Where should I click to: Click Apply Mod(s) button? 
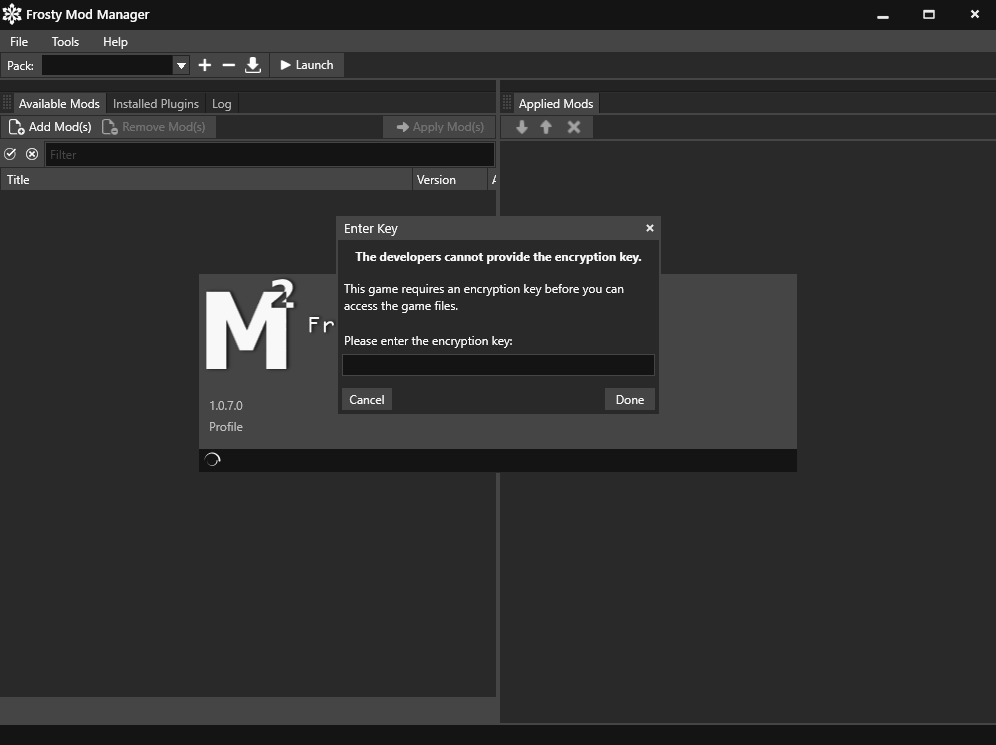point(440,127)
